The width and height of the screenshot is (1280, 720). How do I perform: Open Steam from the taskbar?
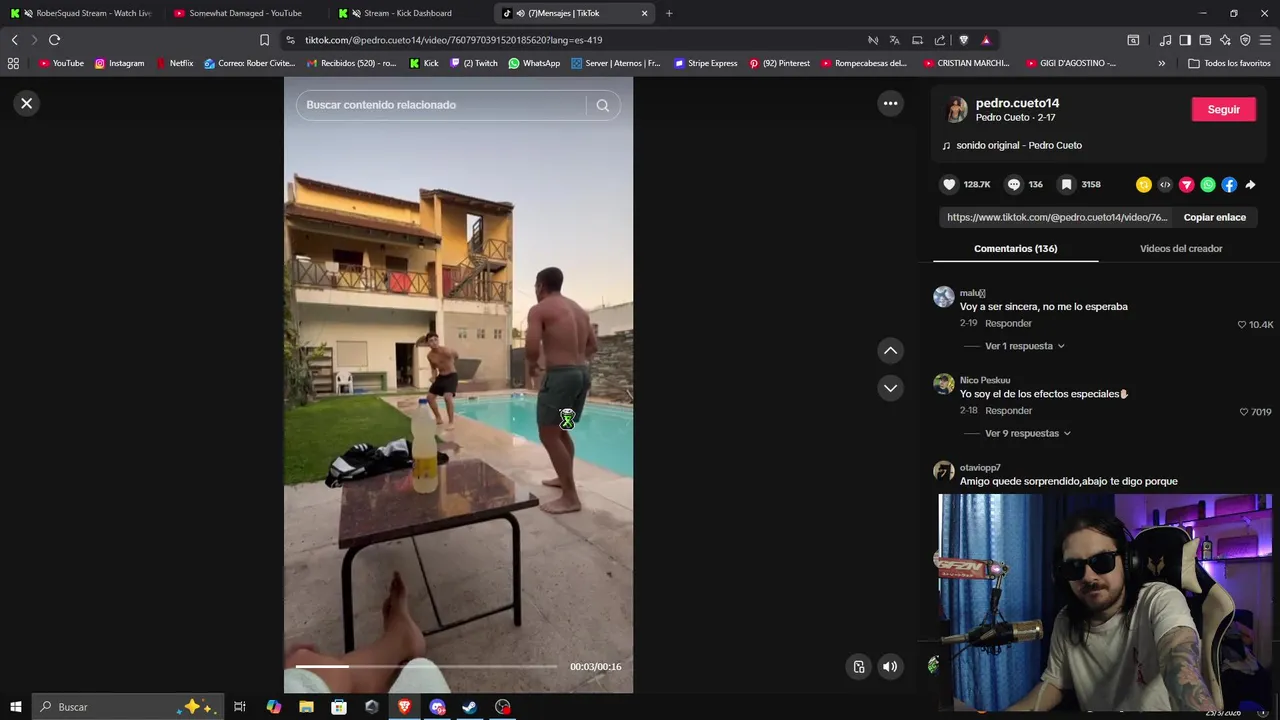(469, 707)
